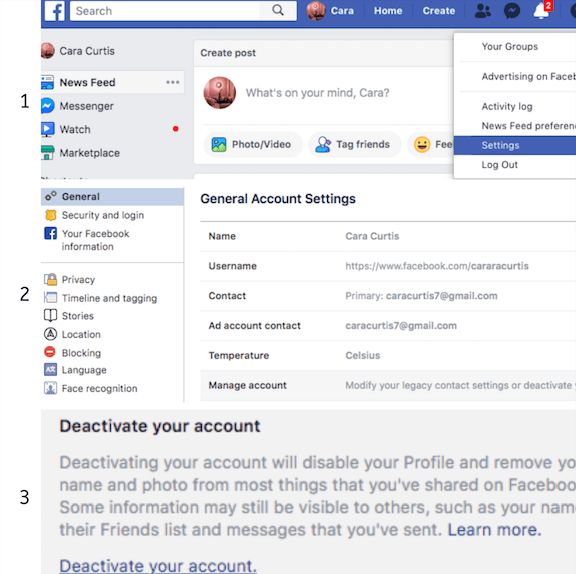Viewport: 576px width, 574px height.
Task: Open Marketplace from left sidebar
Action: 90,153
